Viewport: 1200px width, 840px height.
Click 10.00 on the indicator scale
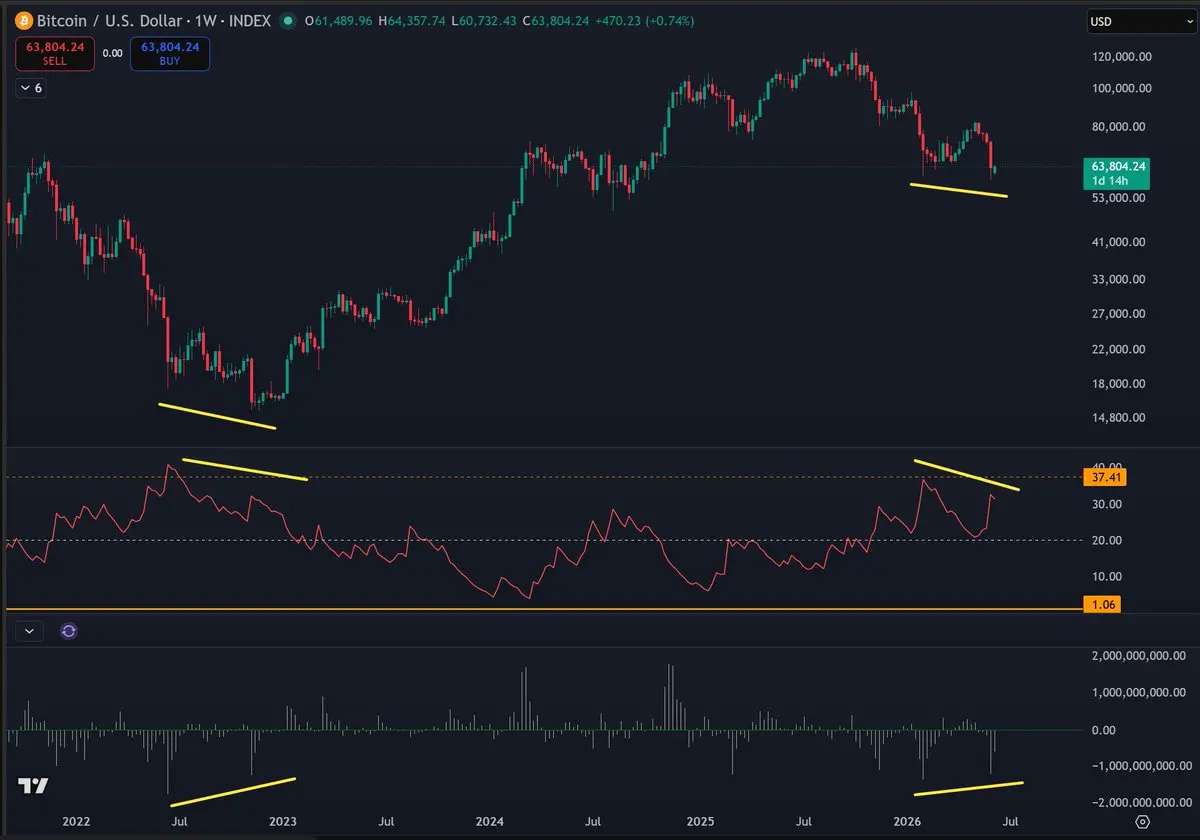[x=1107, y=577]
